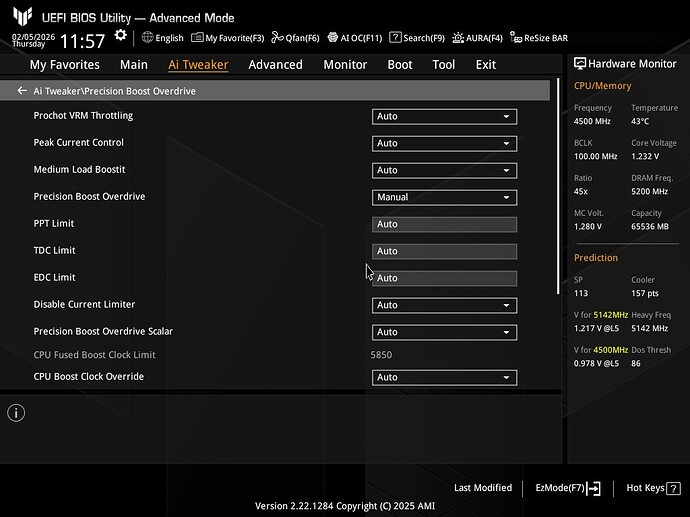Image resolution: width=690 pixels, height=517 pixels.
Task: Open Qfan(F6) fan control icon
Action: click(x=277, y=37)
